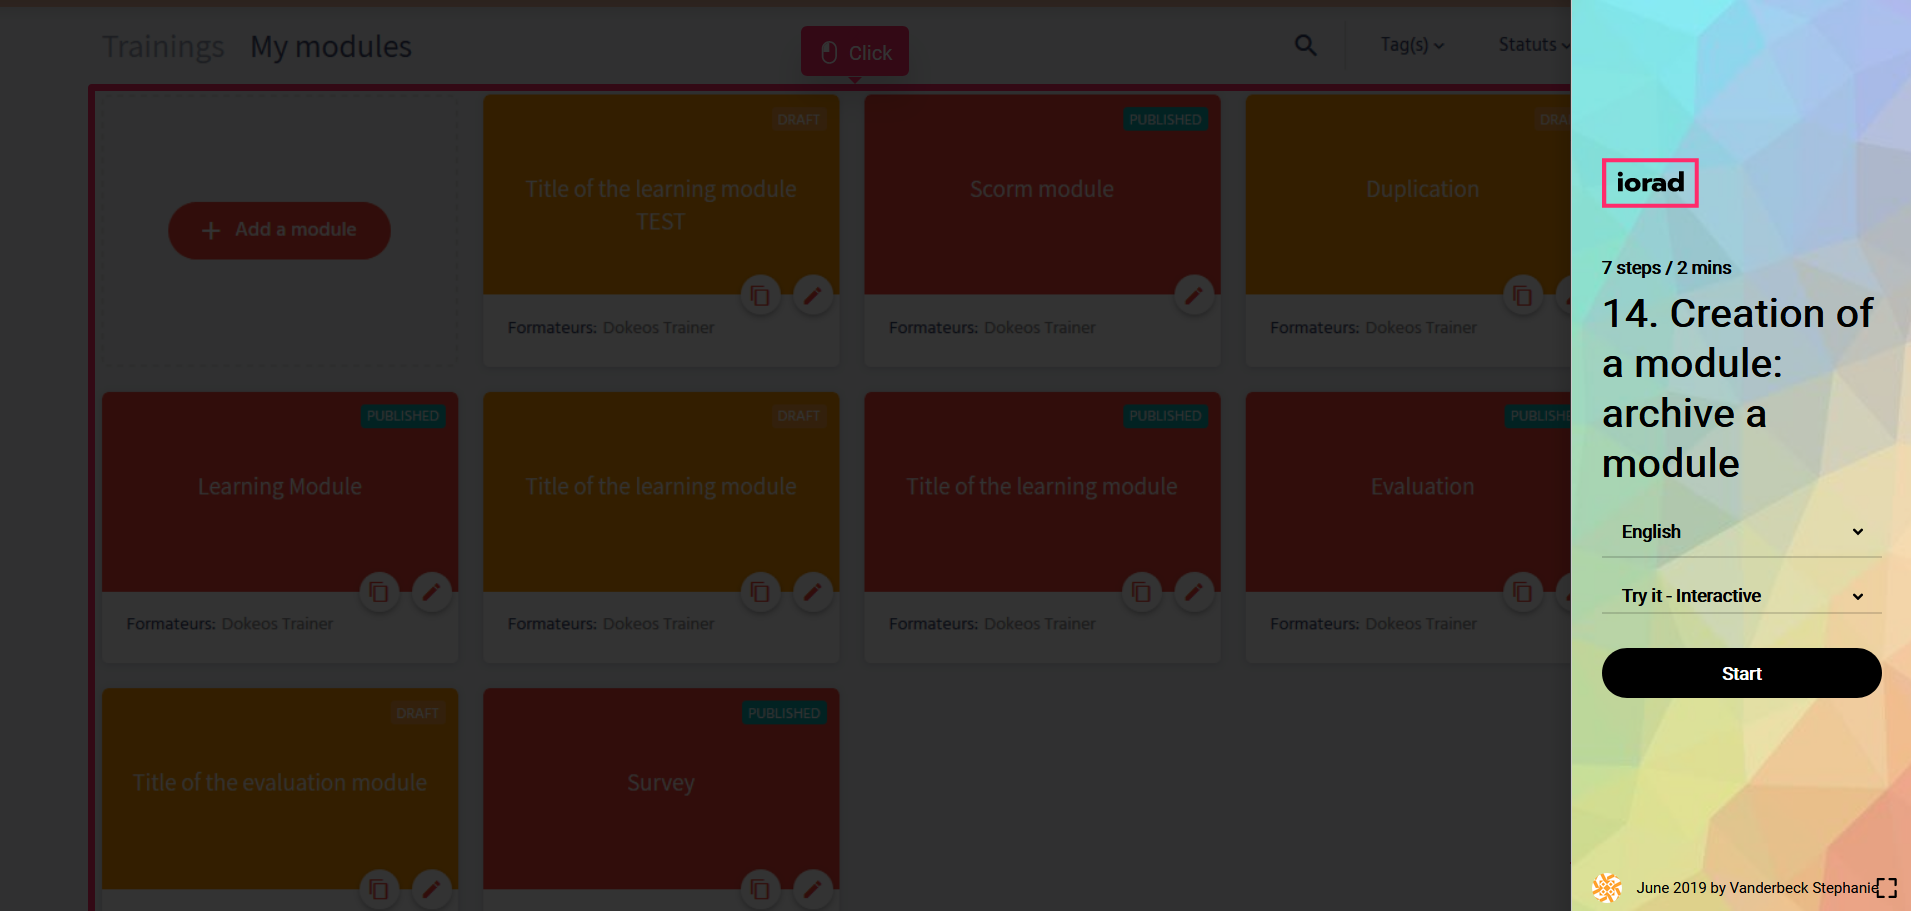Click the pencil icon on Survey card
Screen dimensions: 1911x911
coord(812,888)
